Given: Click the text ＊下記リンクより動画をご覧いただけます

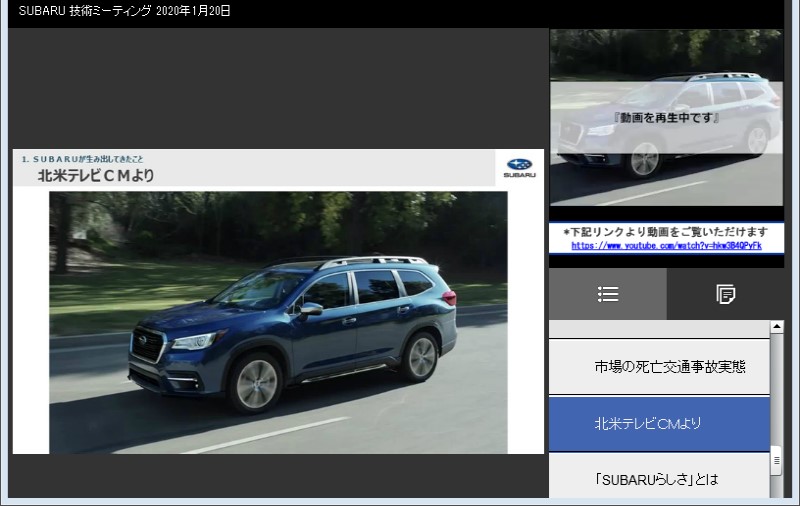Looking at the screenshot, I should coord(666,232).
